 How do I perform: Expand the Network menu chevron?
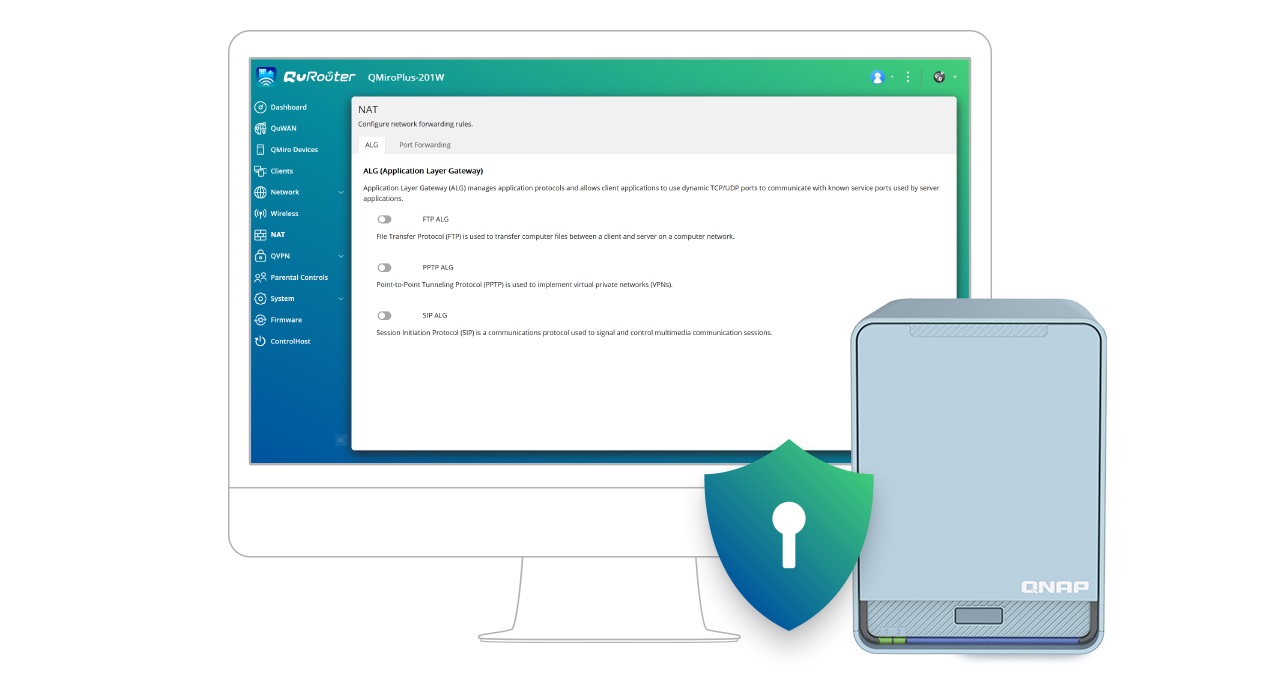point(341,192)
